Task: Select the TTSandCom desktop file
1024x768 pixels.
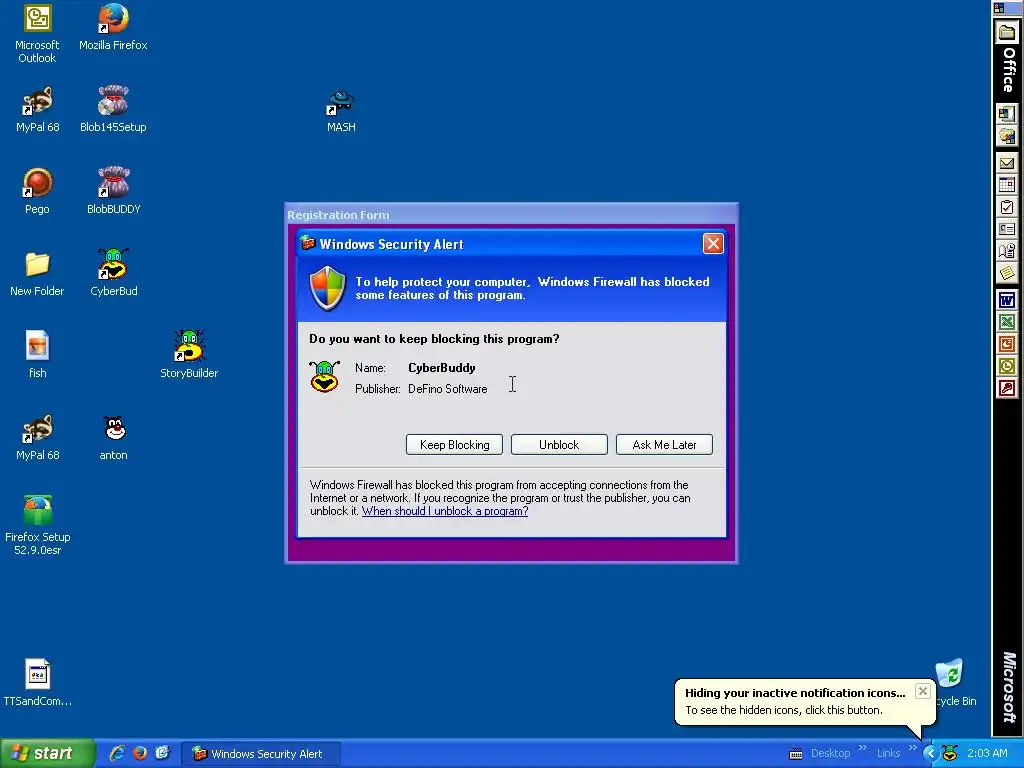Action: (37, 683)
